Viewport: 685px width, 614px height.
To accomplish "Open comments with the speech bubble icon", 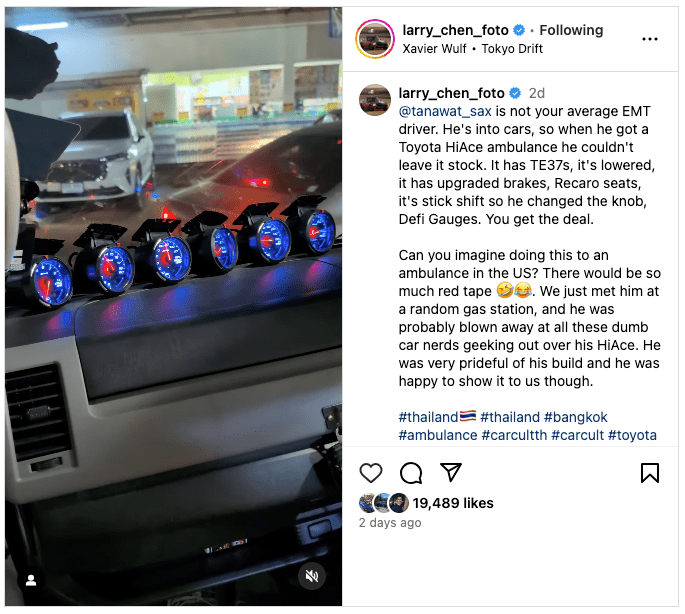I will click(411, 473).
